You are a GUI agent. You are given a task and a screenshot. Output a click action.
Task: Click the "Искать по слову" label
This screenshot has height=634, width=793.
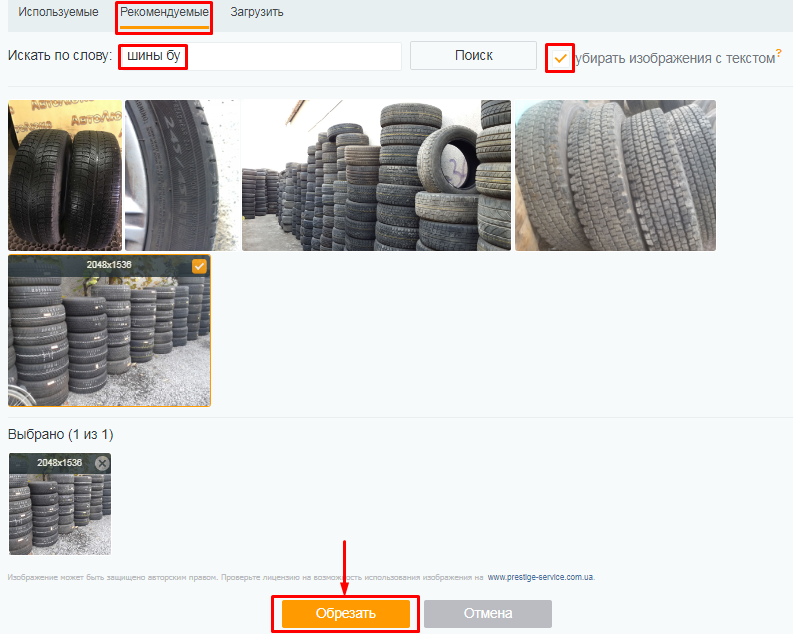pyautogui.click(x=59, y=56)
